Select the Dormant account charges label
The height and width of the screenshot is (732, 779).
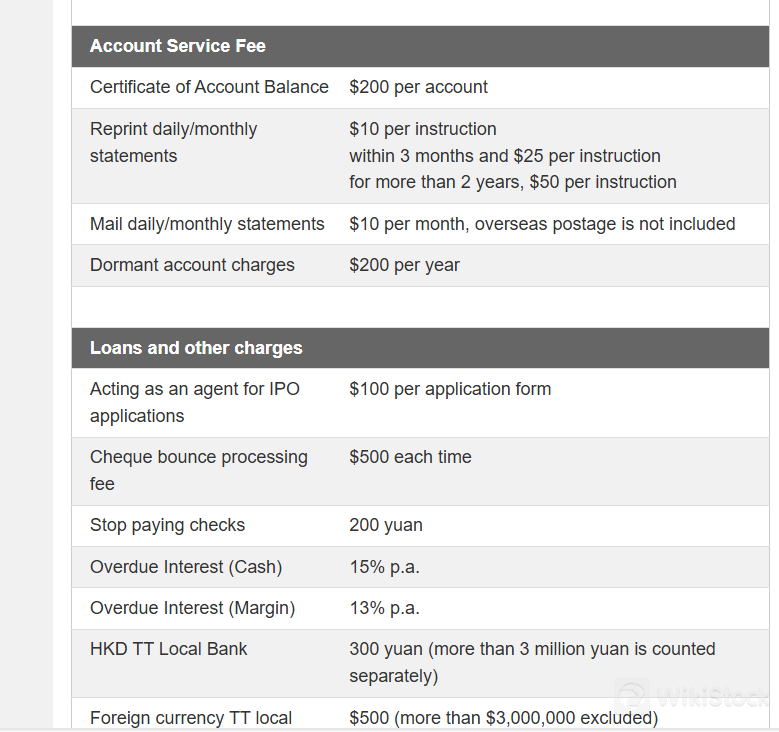pos(192,265)
